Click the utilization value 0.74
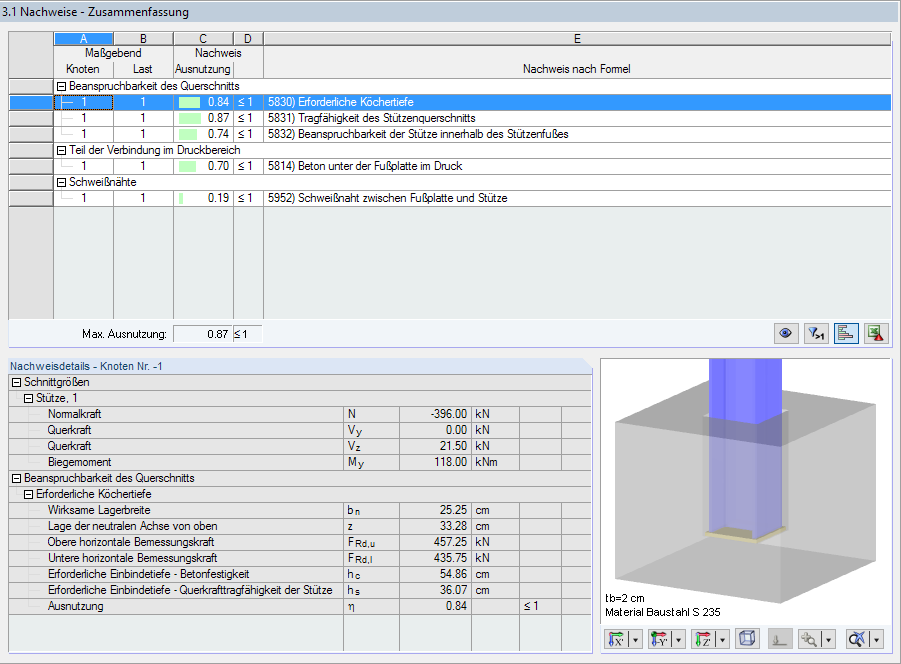The width and height of the screenshot is (901, 664). pos(218,134)
